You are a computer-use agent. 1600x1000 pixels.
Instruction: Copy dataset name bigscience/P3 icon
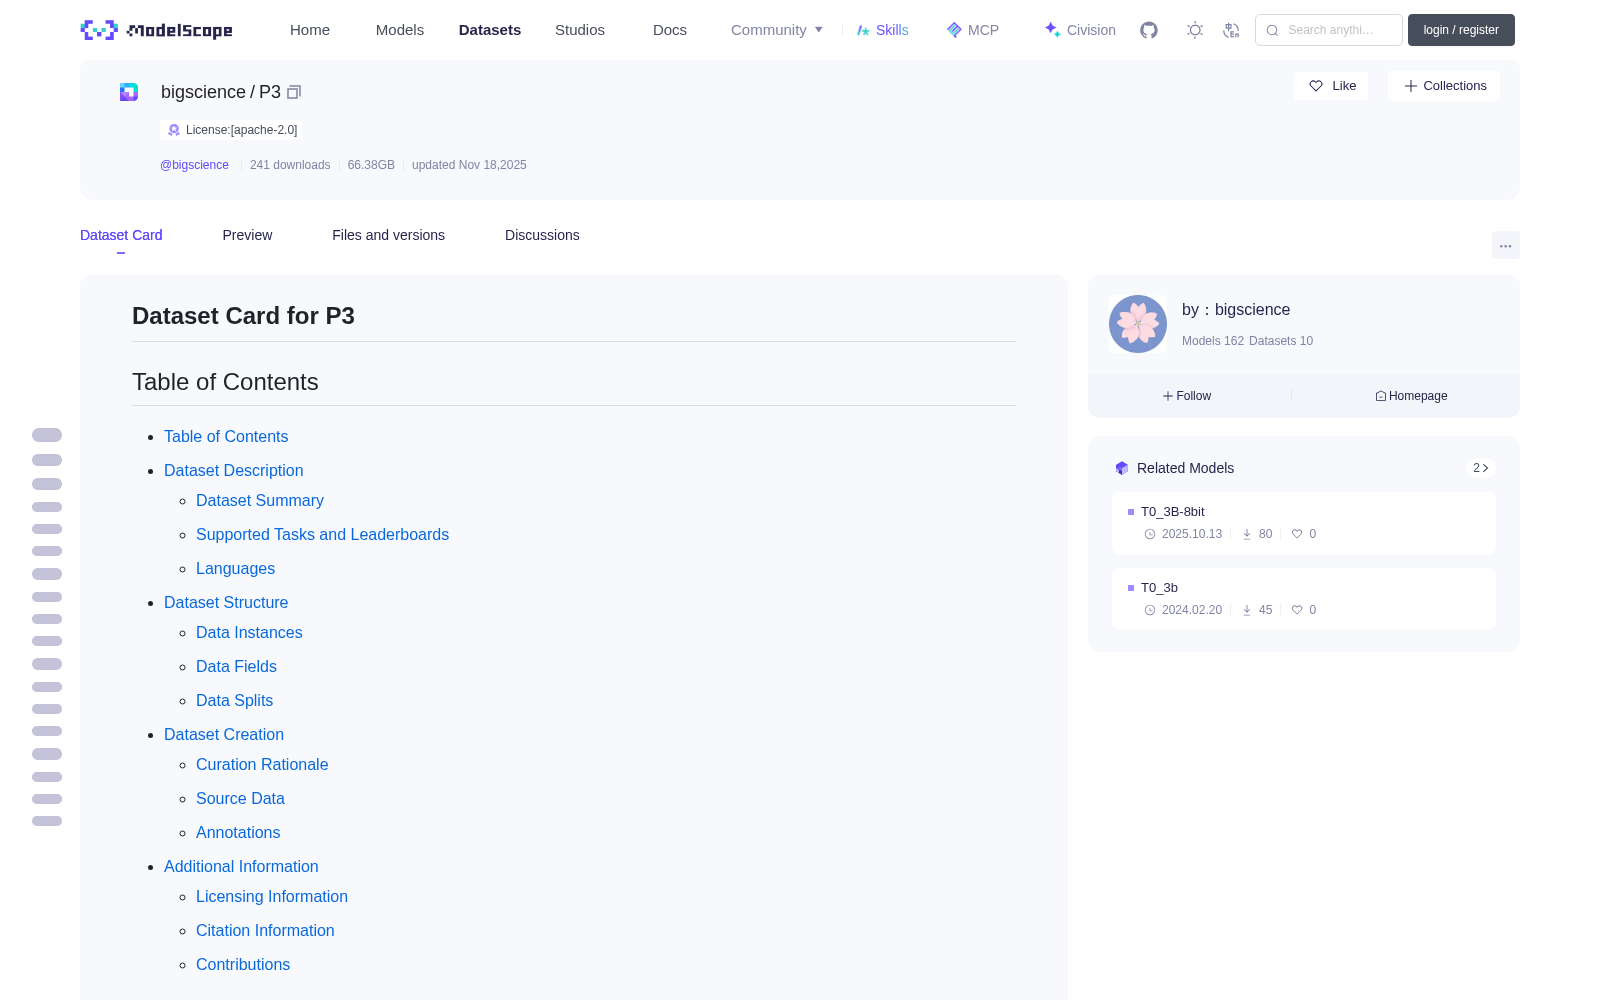pyautogui.click(x=294, y=92)
